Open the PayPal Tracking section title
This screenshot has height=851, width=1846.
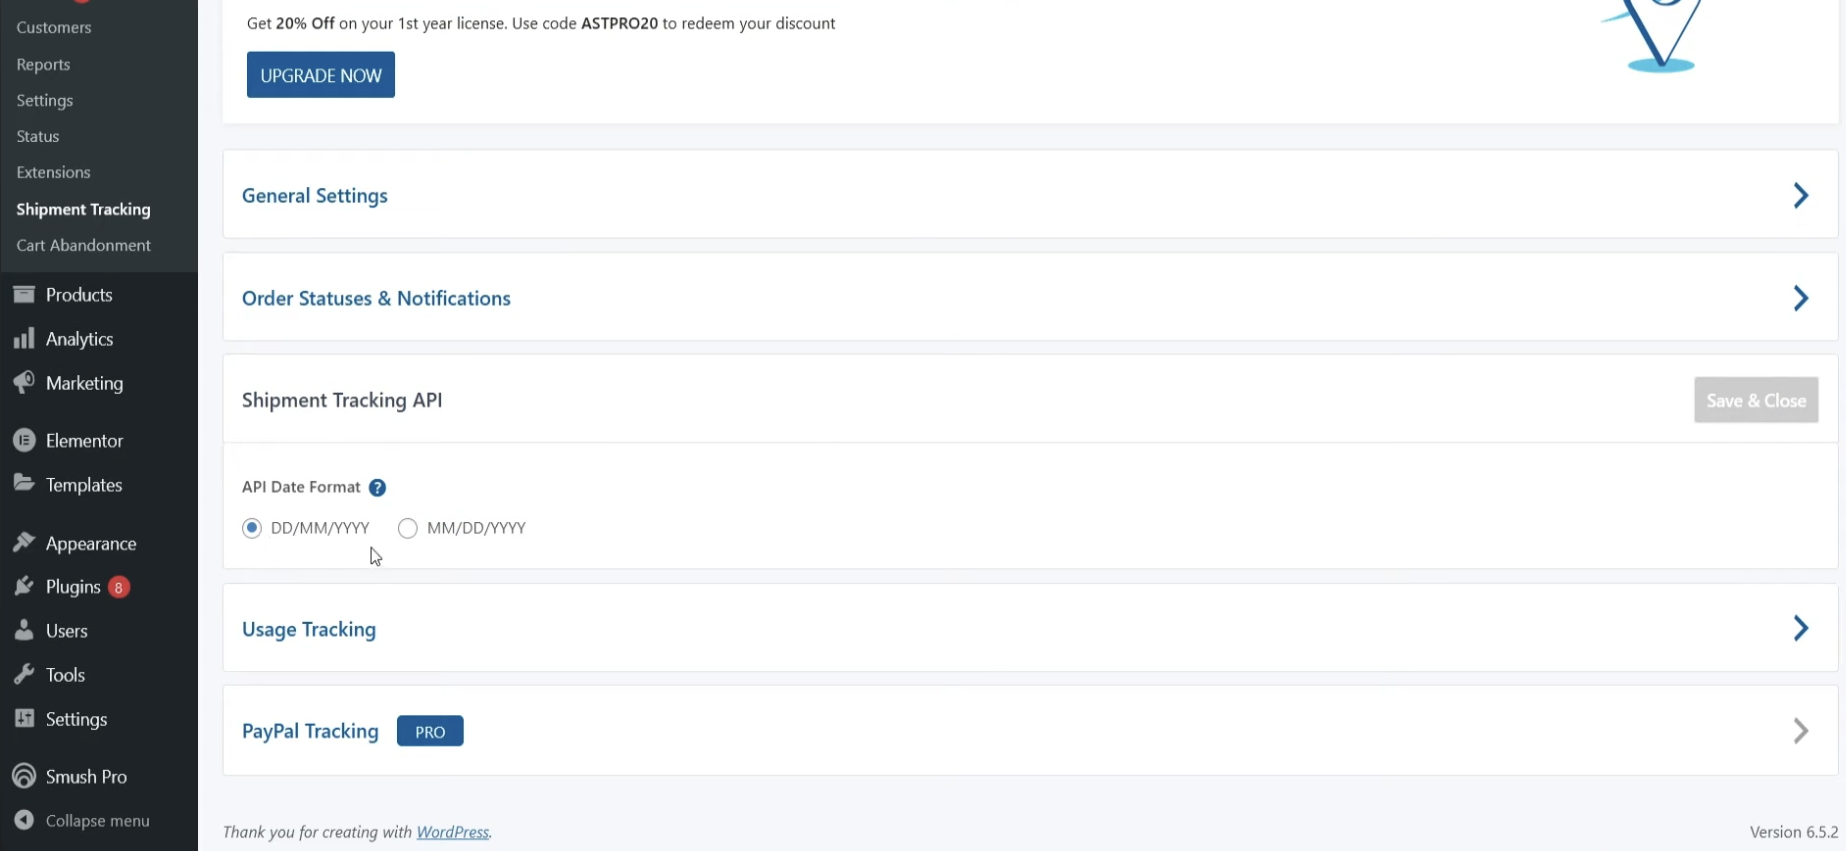[310, 731]
